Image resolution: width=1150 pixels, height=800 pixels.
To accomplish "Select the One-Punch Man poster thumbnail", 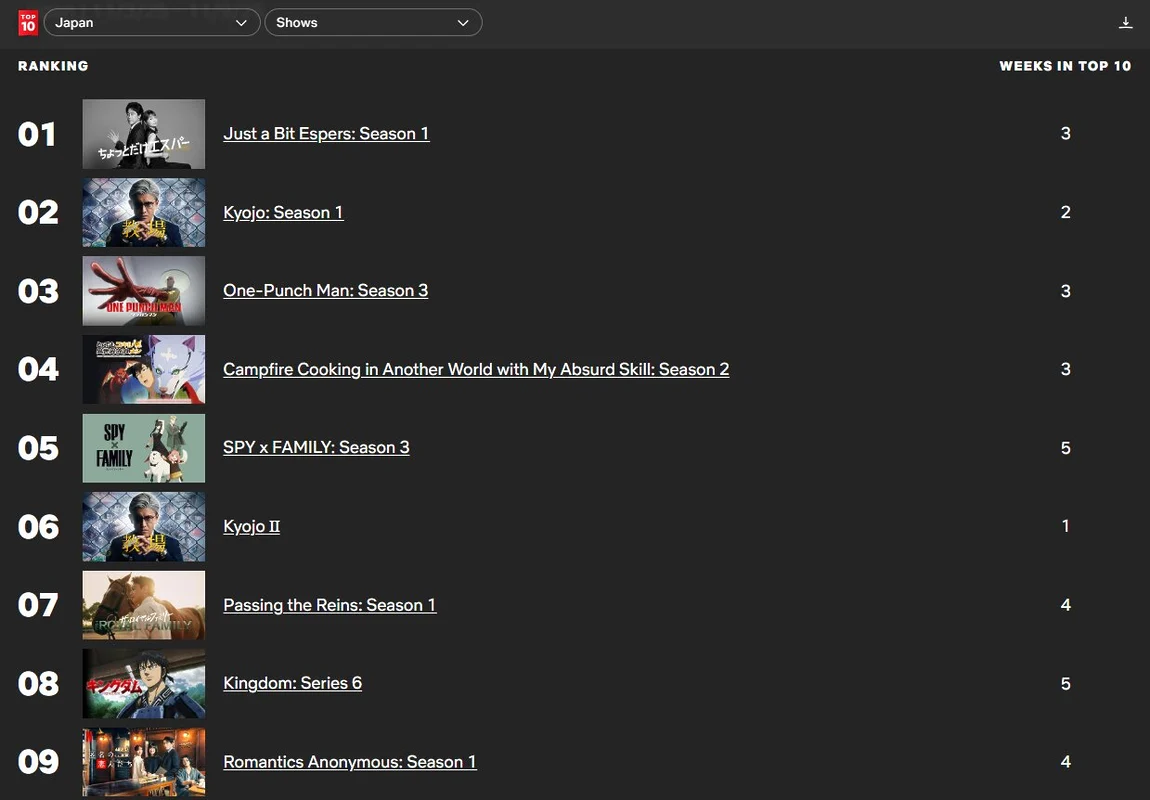I will coord(144,291).
